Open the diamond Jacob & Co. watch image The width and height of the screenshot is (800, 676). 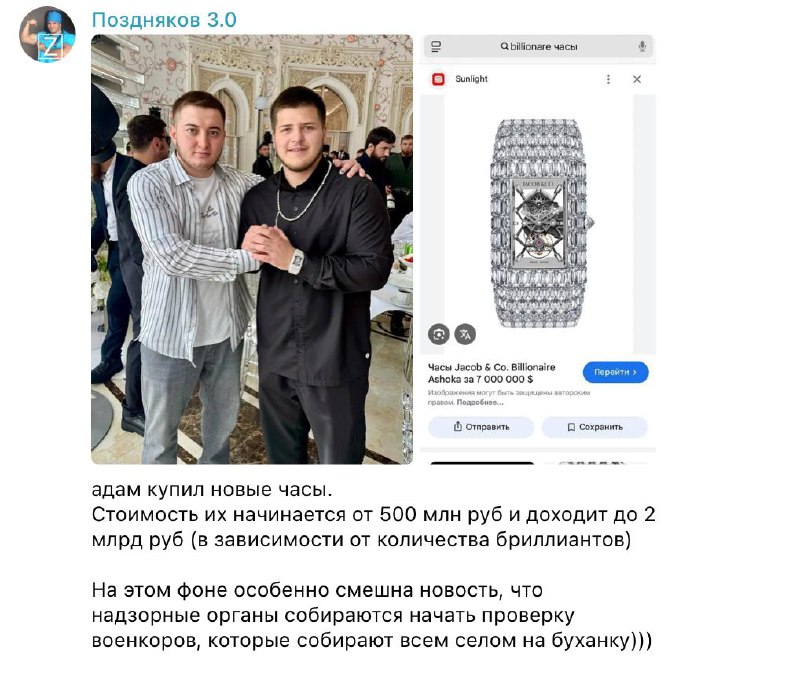pos(539,223)
